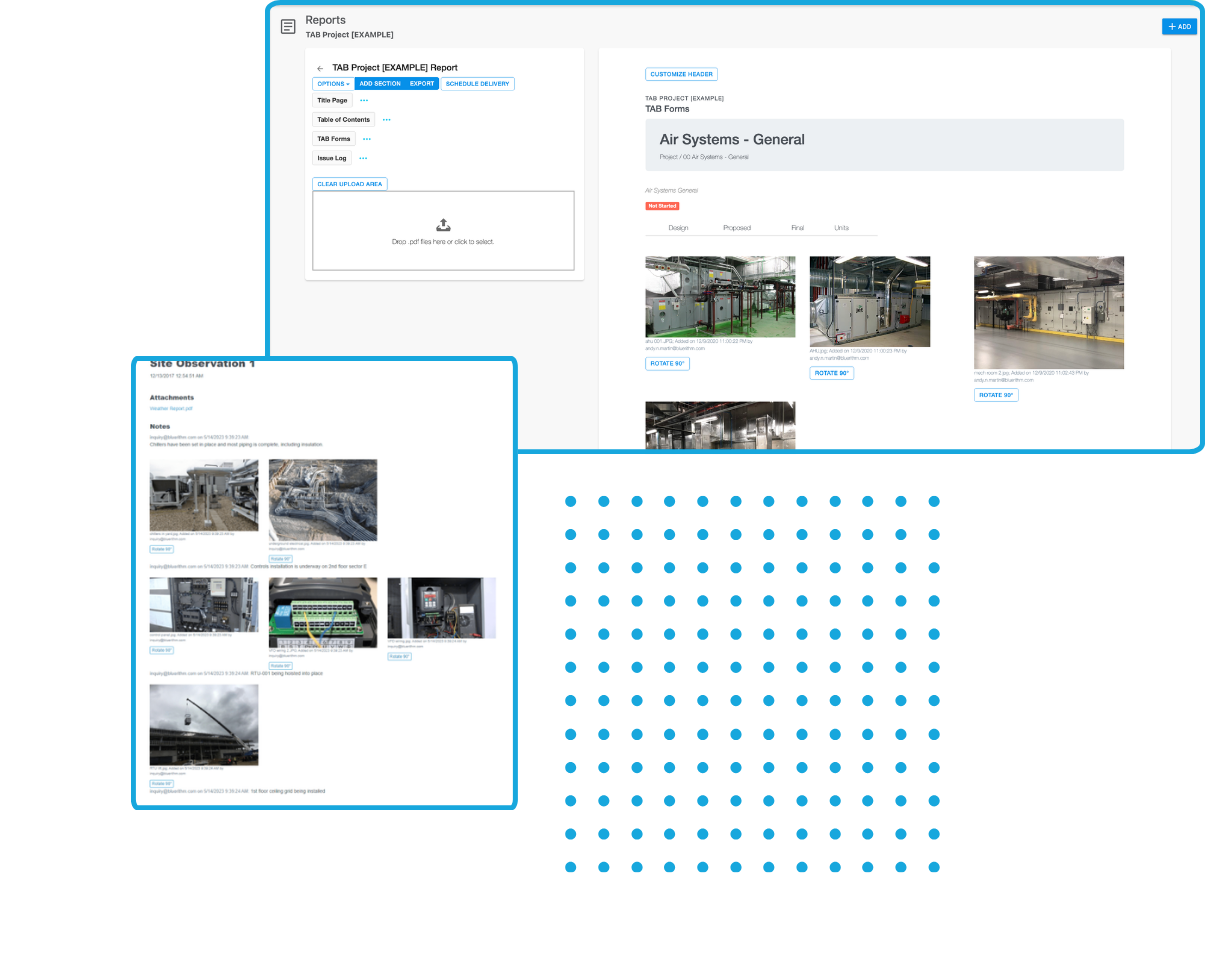Open the mech room 2 photo thumbnail
The image size is (1205, 970).
click(1049, 313)
